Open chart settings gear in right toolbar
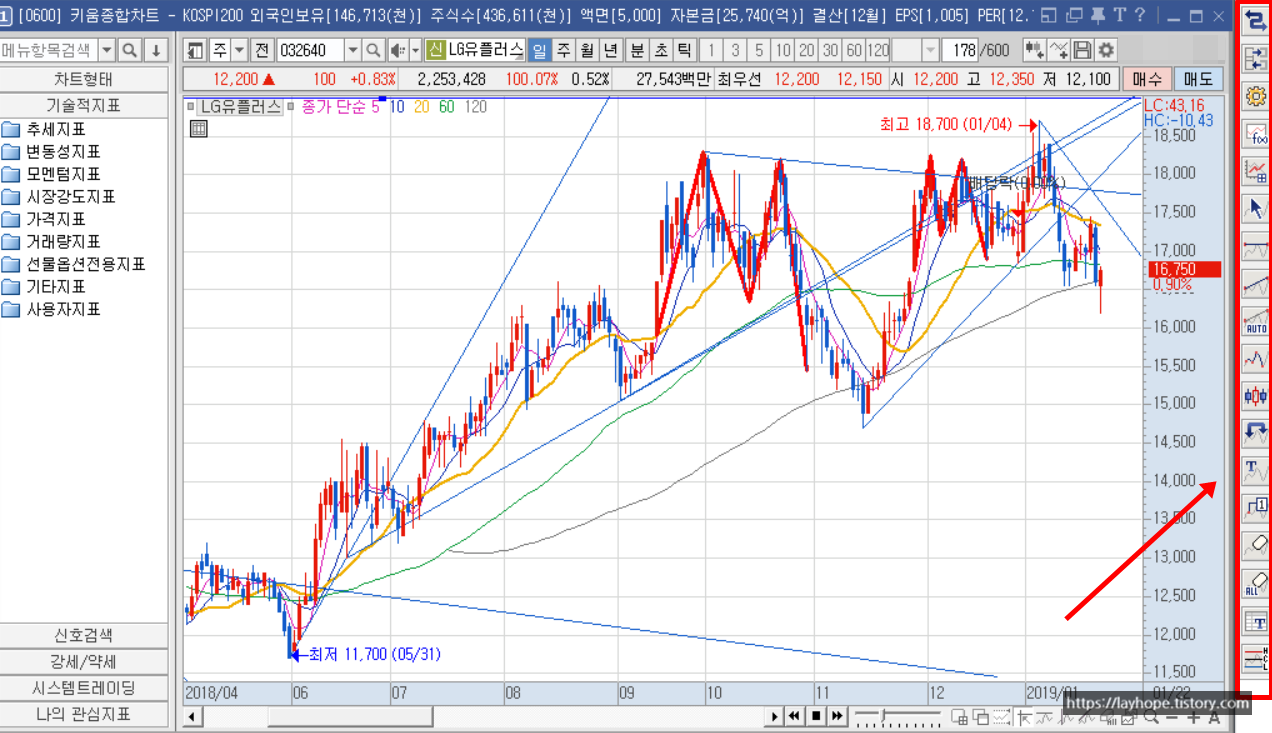1272x733 pixels. [x=1255, y=96]
